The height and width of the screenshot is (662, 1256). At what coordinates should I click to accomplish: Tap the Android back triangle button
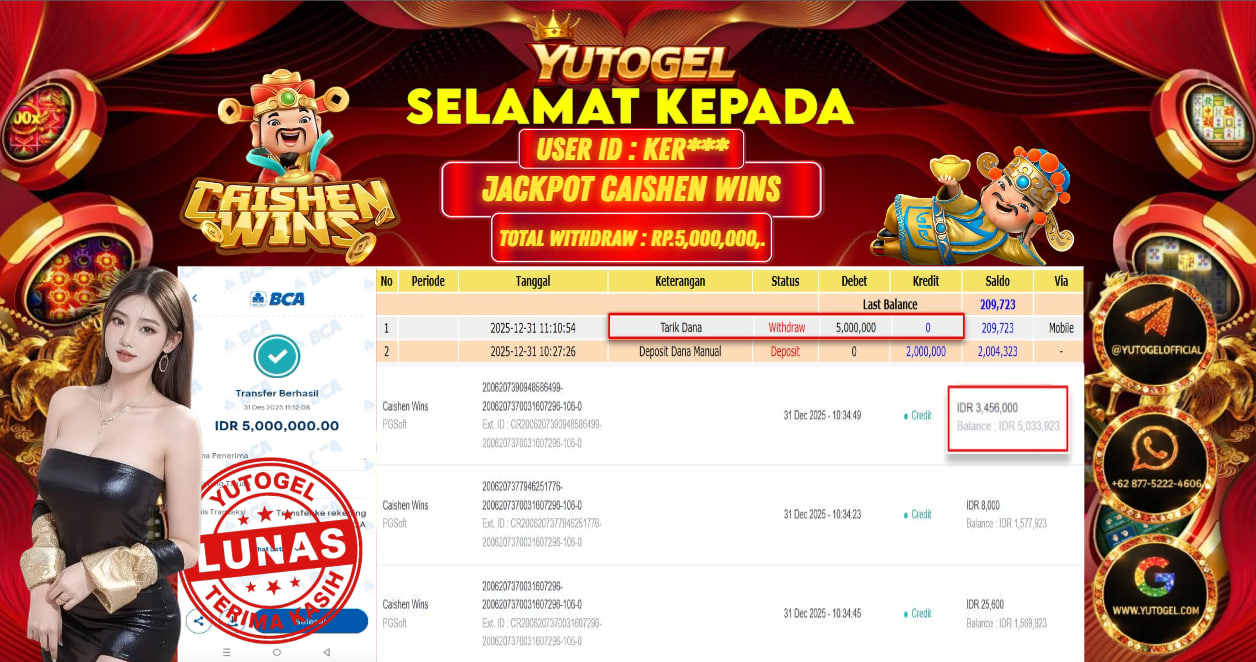coord(326,652)
